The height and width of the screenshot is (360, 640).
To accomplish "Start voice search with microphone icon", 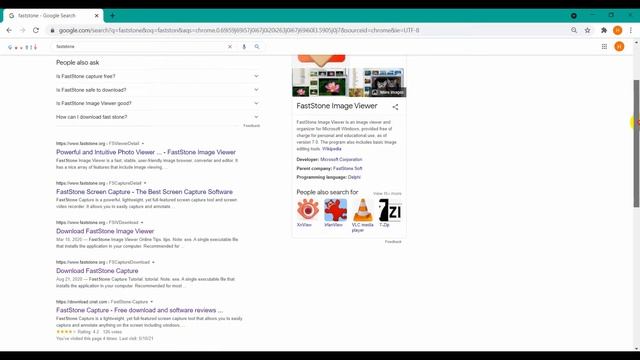I will [x=244, y=47].
